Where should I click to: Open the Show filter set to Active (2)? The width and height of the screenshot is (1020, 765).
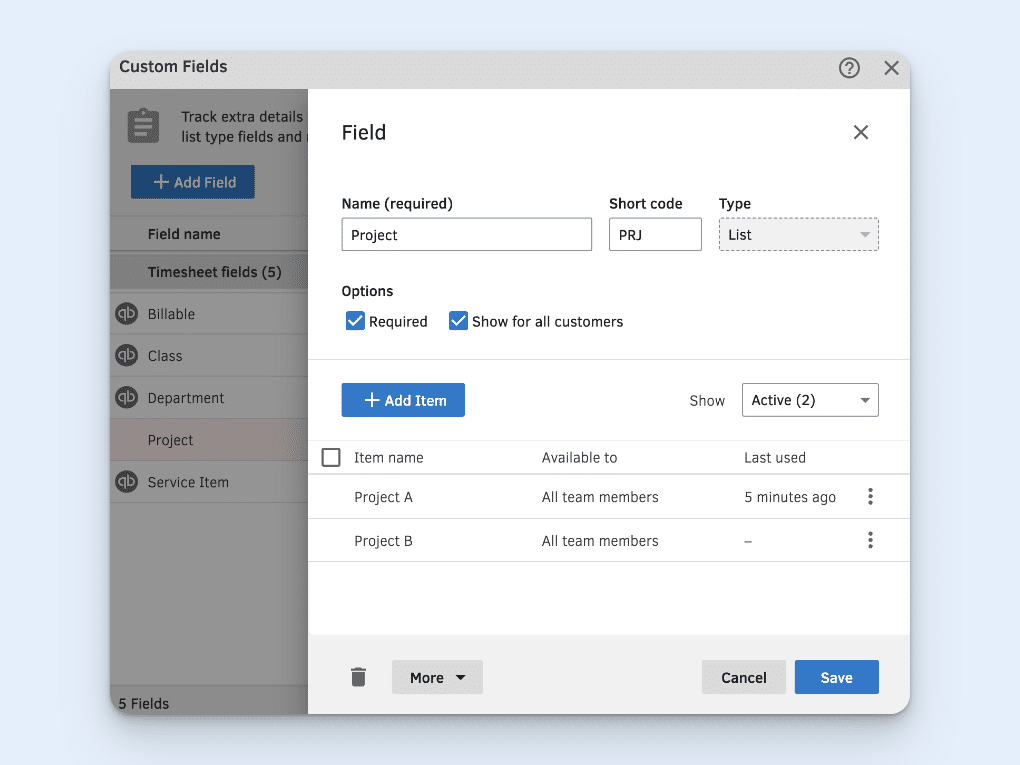810,400
